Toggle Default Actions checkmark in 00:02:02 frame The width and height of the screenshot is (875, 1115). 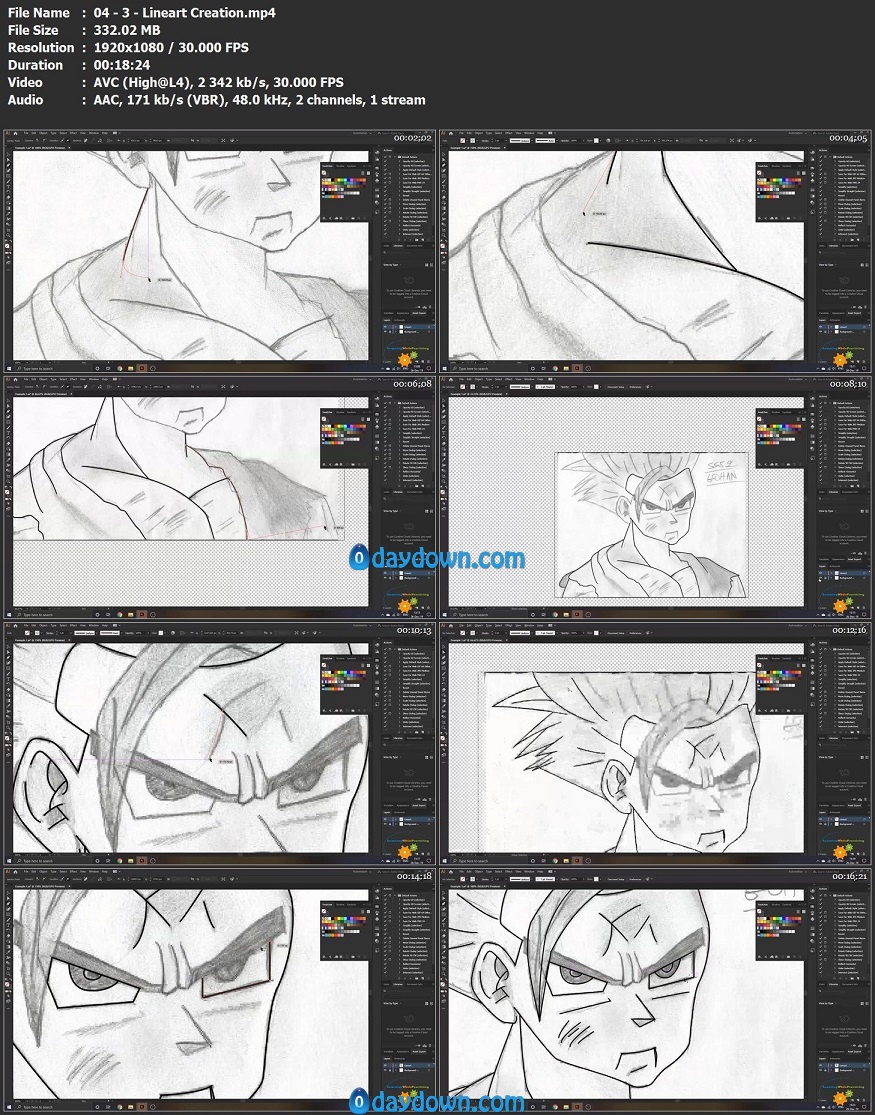point(386,157)
